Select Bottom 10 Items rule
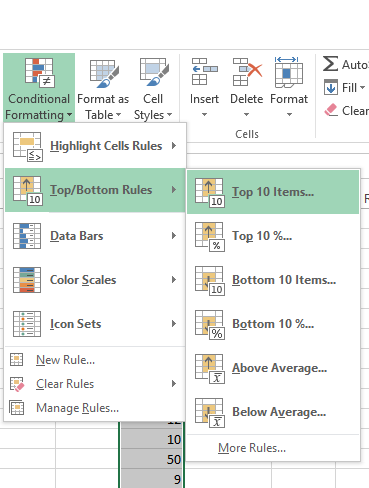 click(x=273, y=280)
